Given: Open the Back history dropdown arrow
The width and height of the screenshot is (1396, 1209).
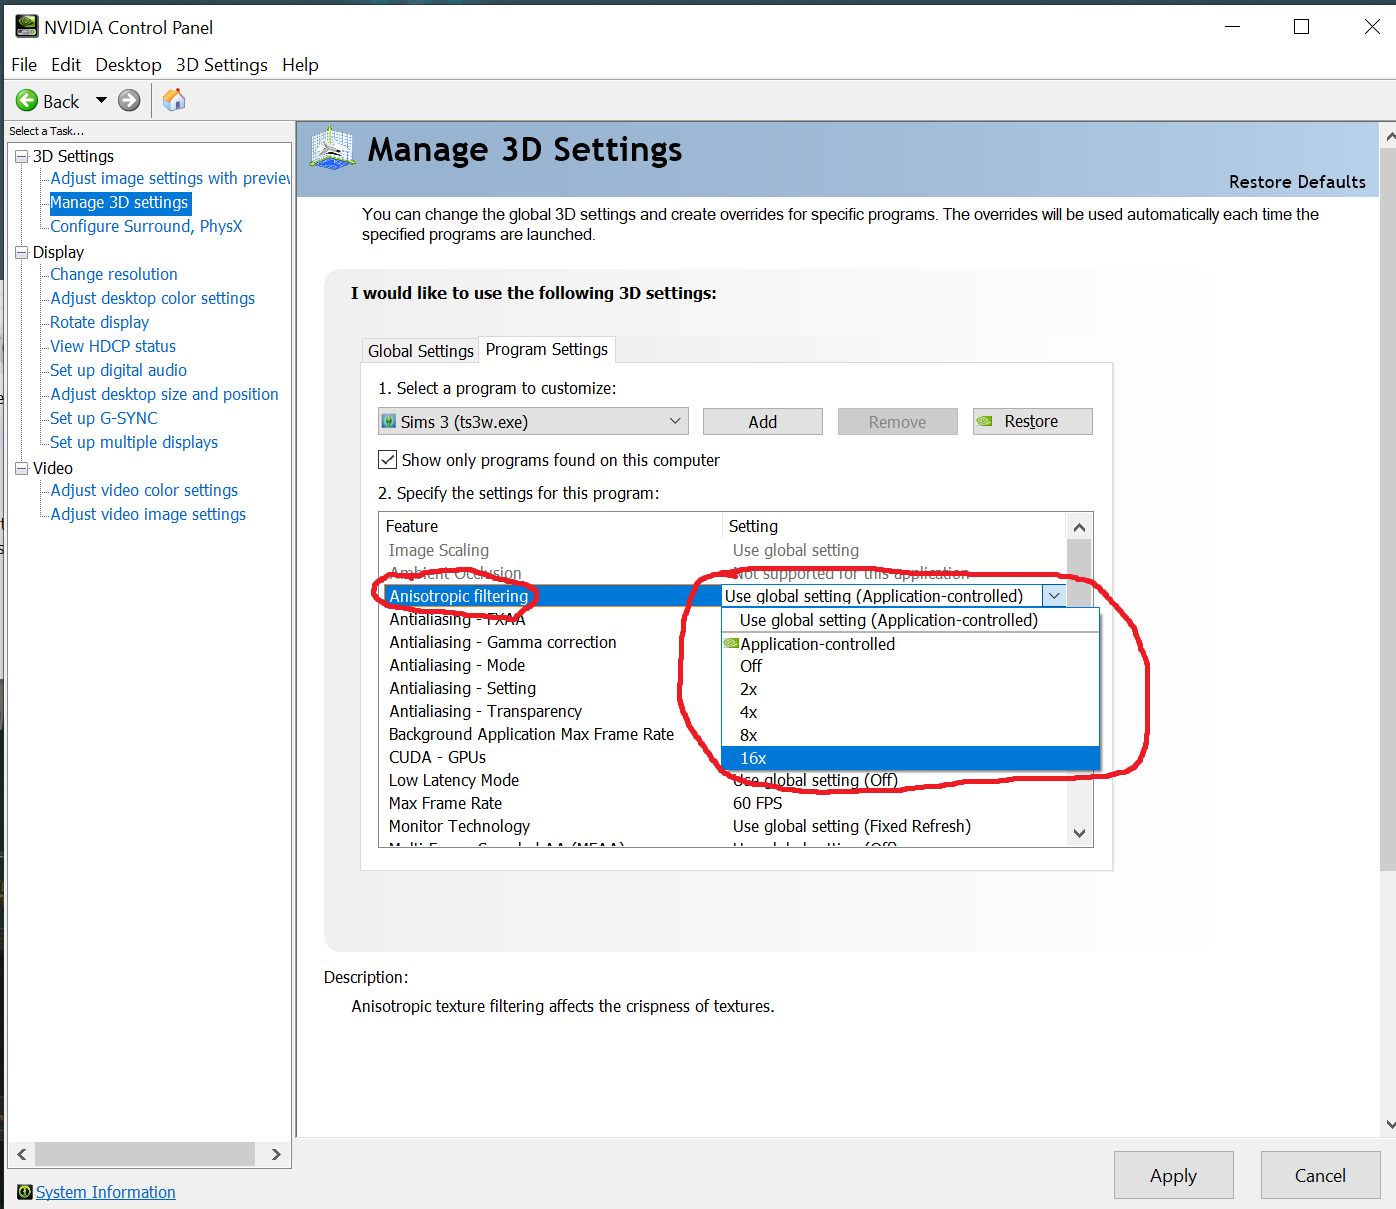Looking at the screenshot, I should point(101,101).
